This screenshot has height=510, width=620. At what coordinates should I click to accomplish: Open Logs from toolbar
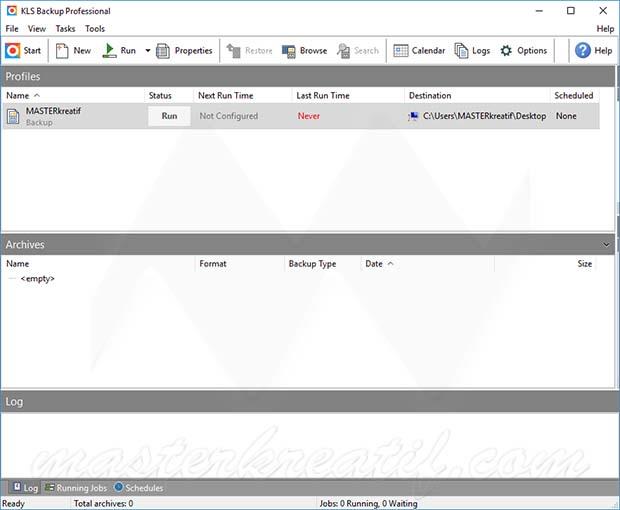tap(472, 51)
